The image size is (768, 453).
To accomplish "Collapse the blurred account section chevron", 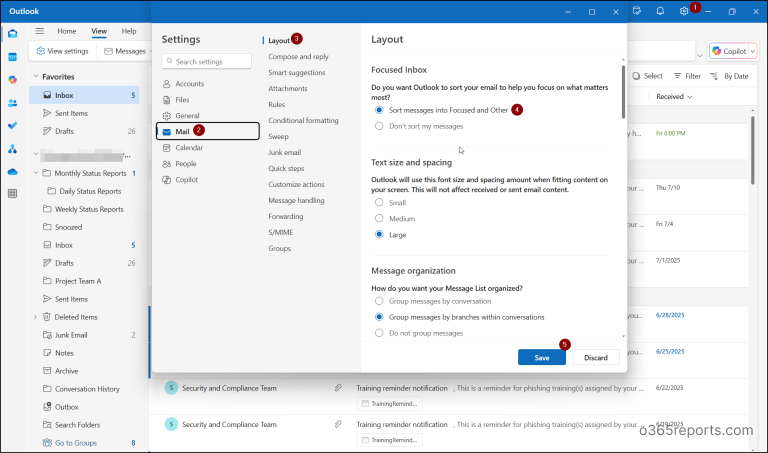I will (x=35, y=154).
